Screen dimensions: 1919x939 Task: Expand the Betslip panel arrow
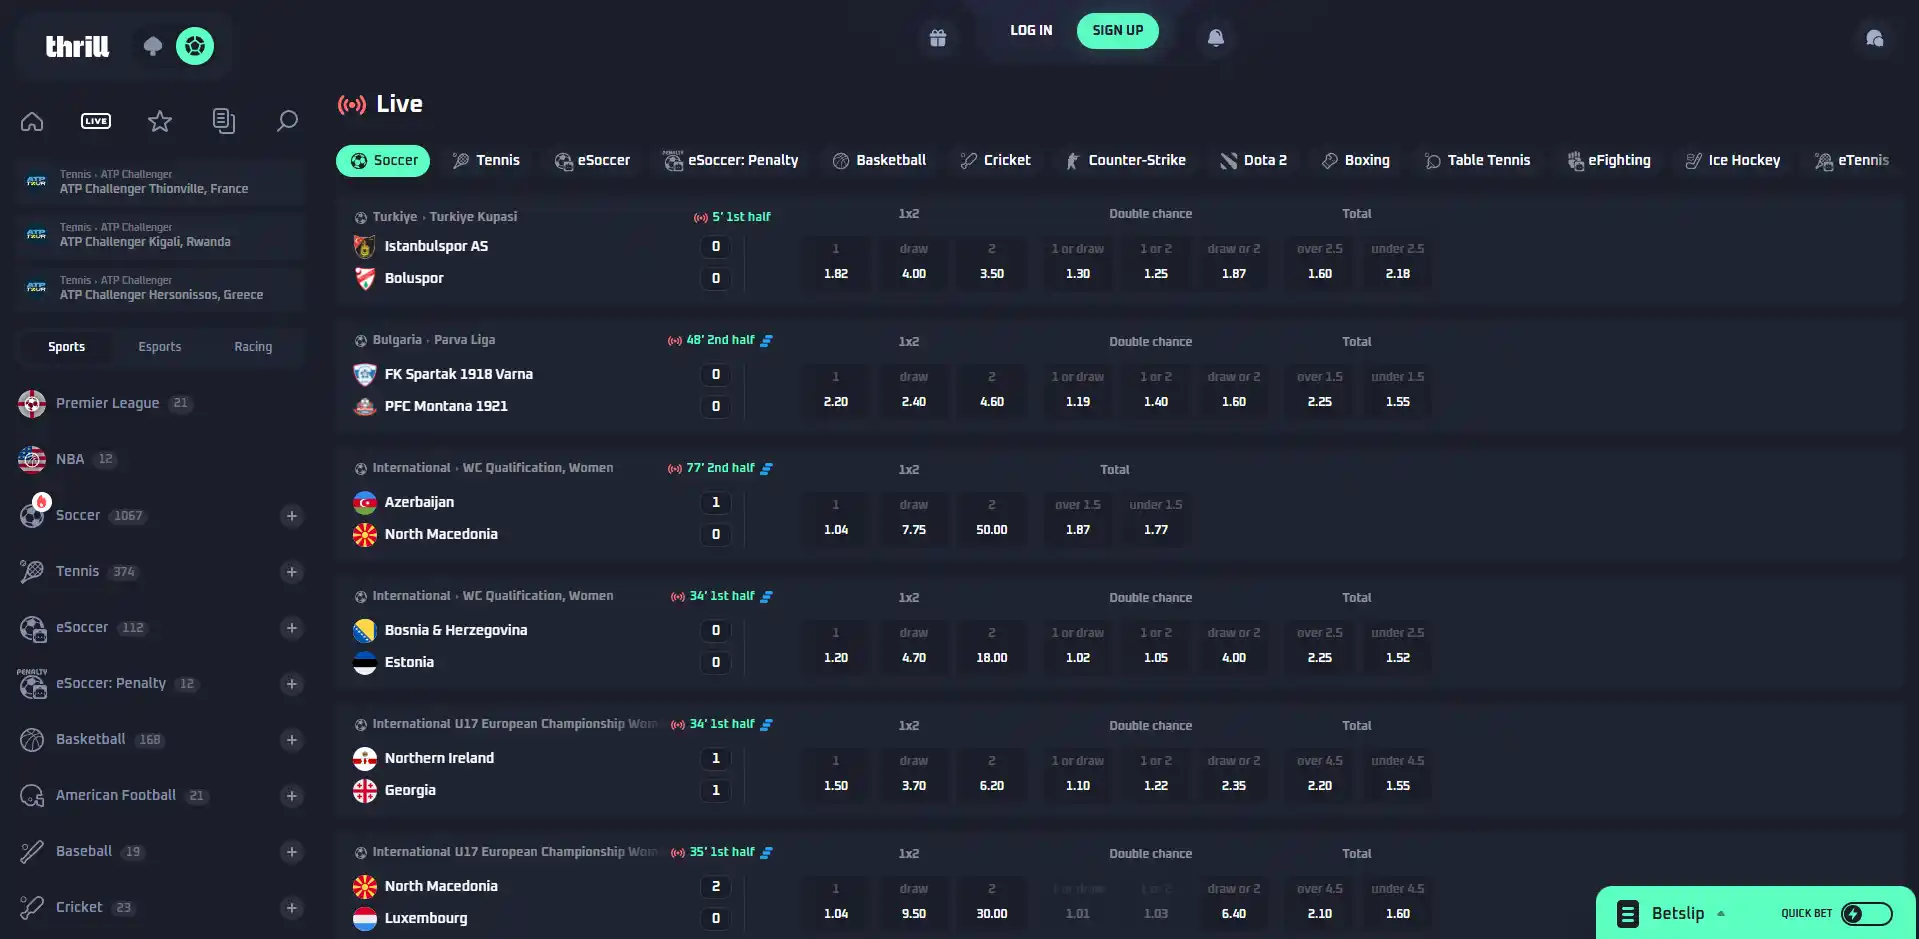(x=1721, y=913)
